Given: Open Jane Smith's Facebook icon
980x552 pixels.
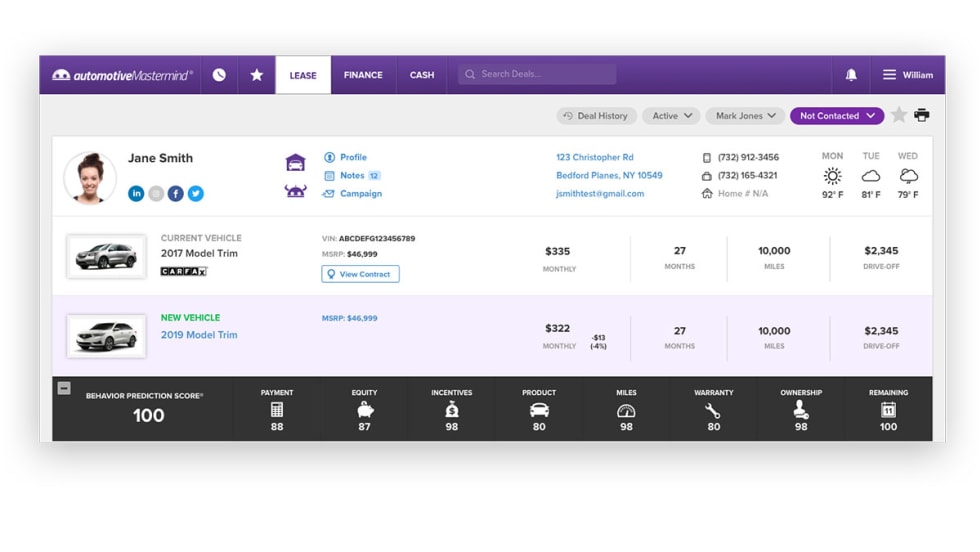Looking at the screenshot, I should coord(176,194).
